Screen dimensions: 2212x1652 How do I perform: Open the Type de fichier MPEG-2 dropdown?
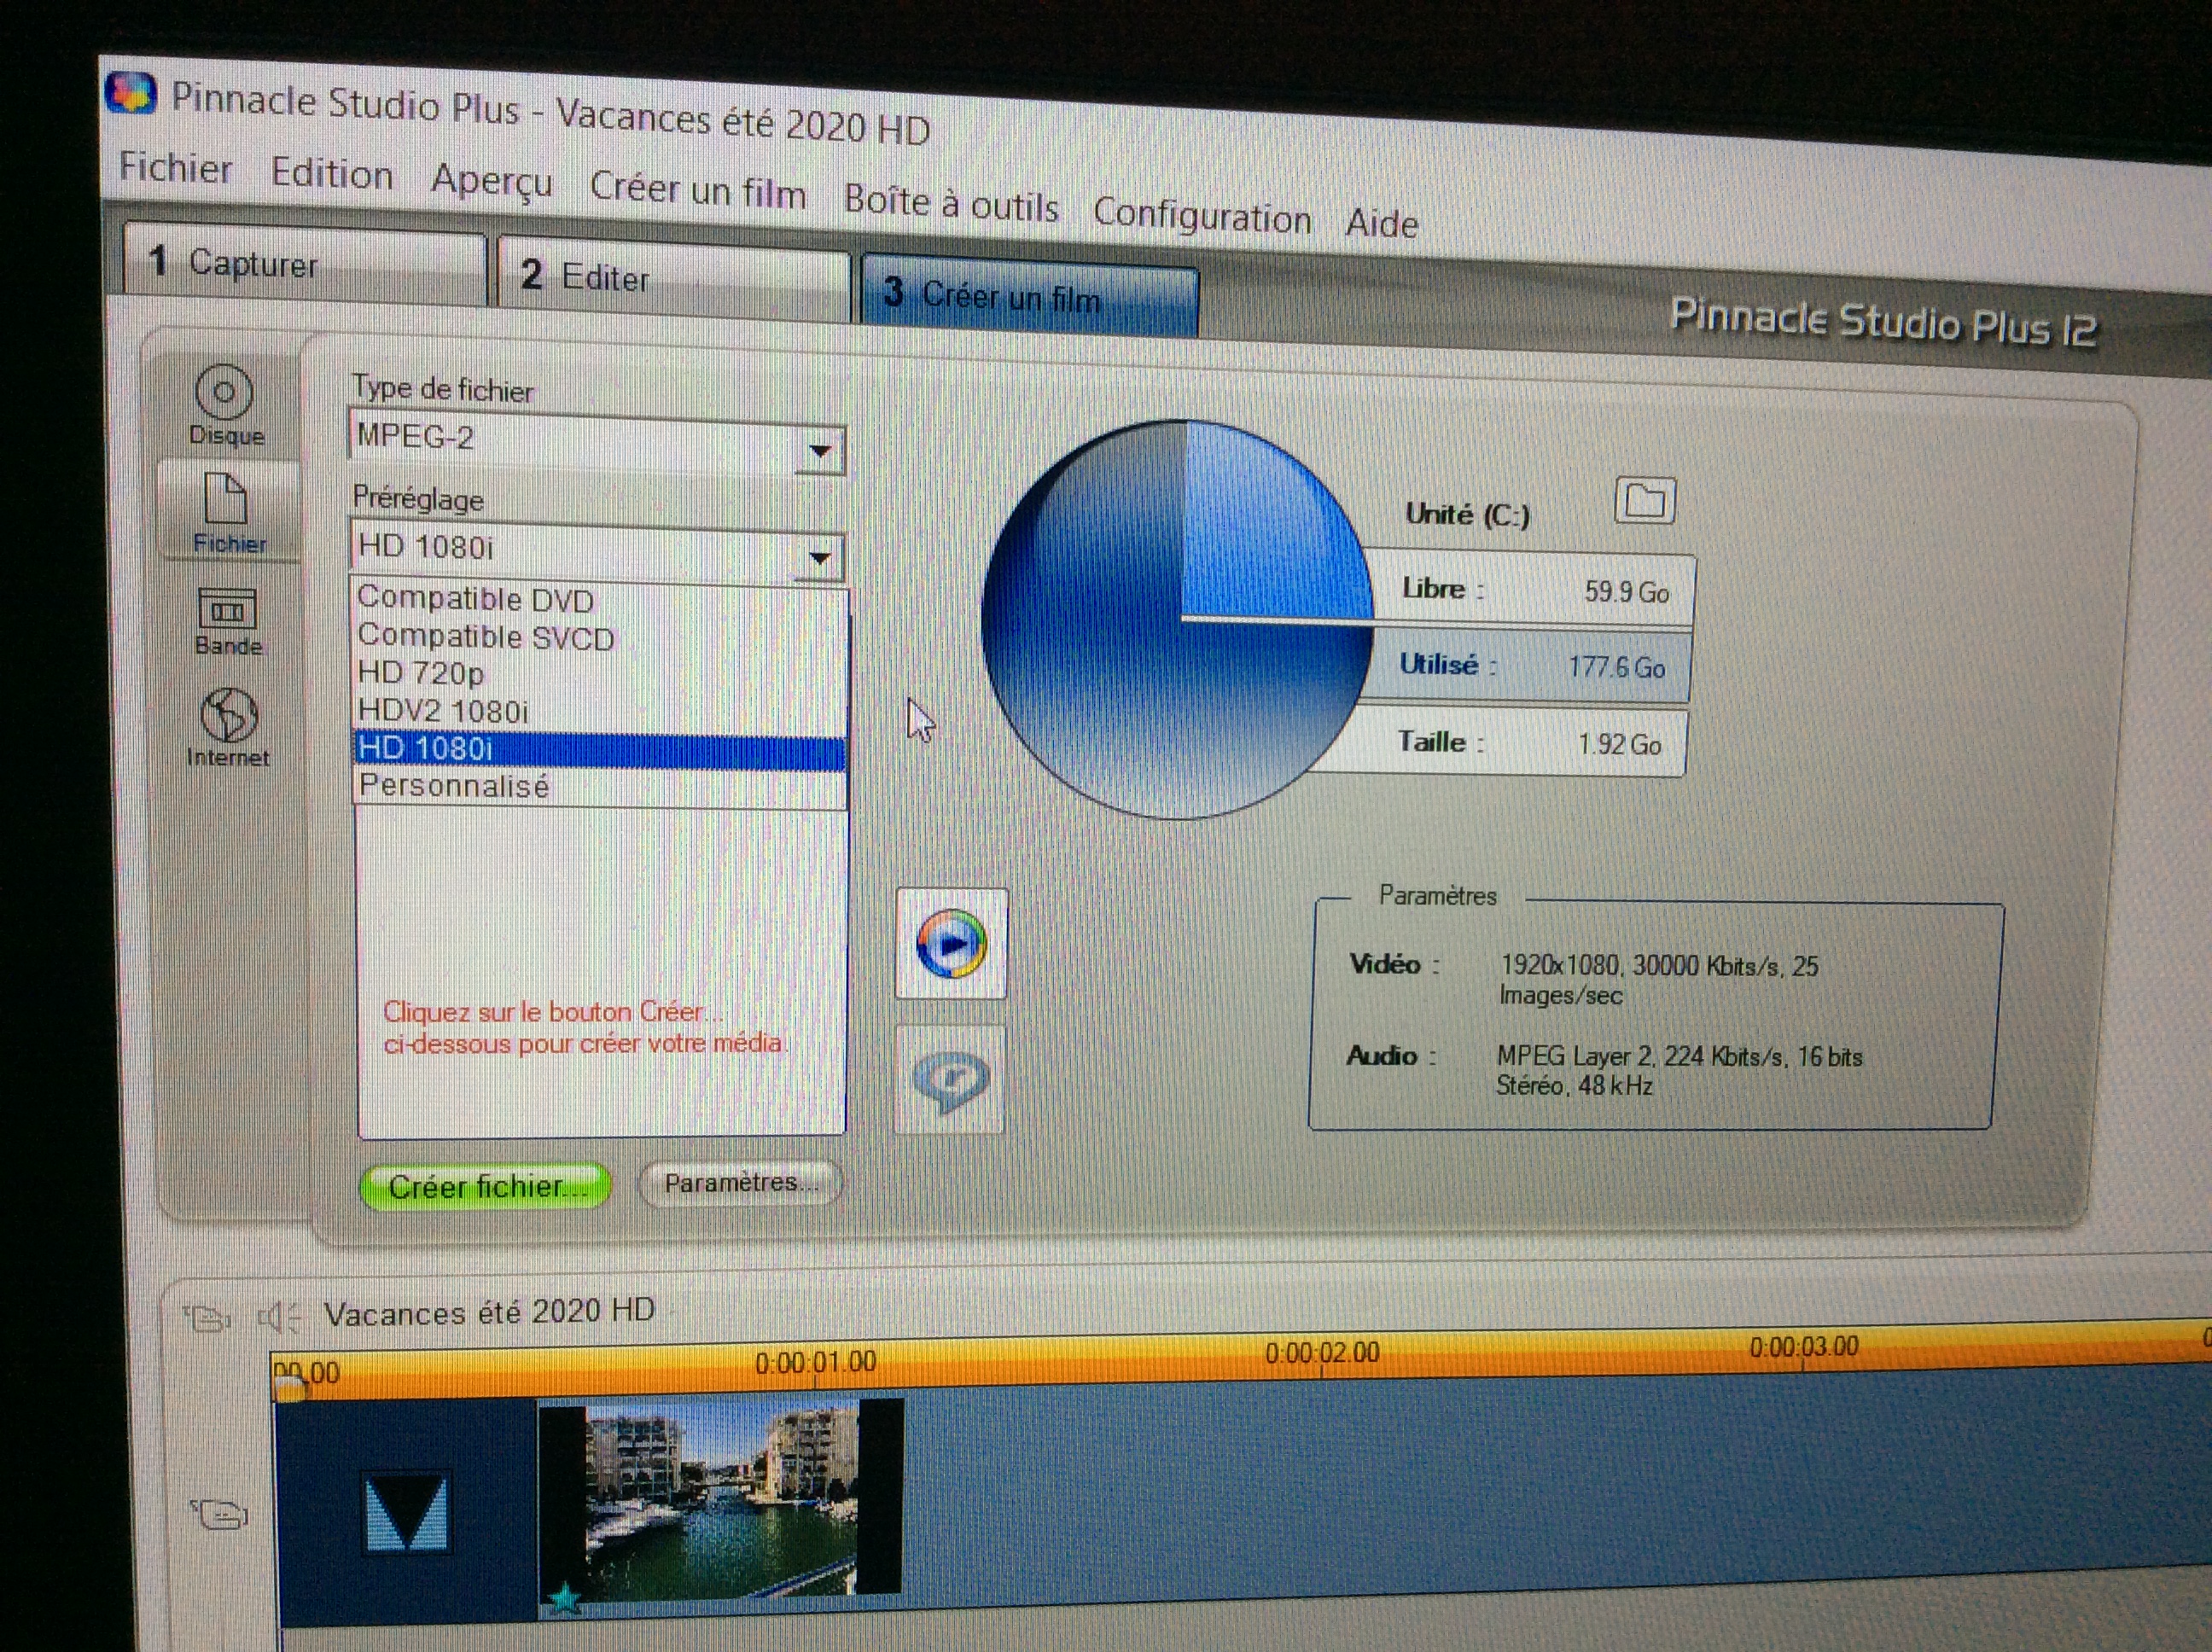tap(597, 441)
